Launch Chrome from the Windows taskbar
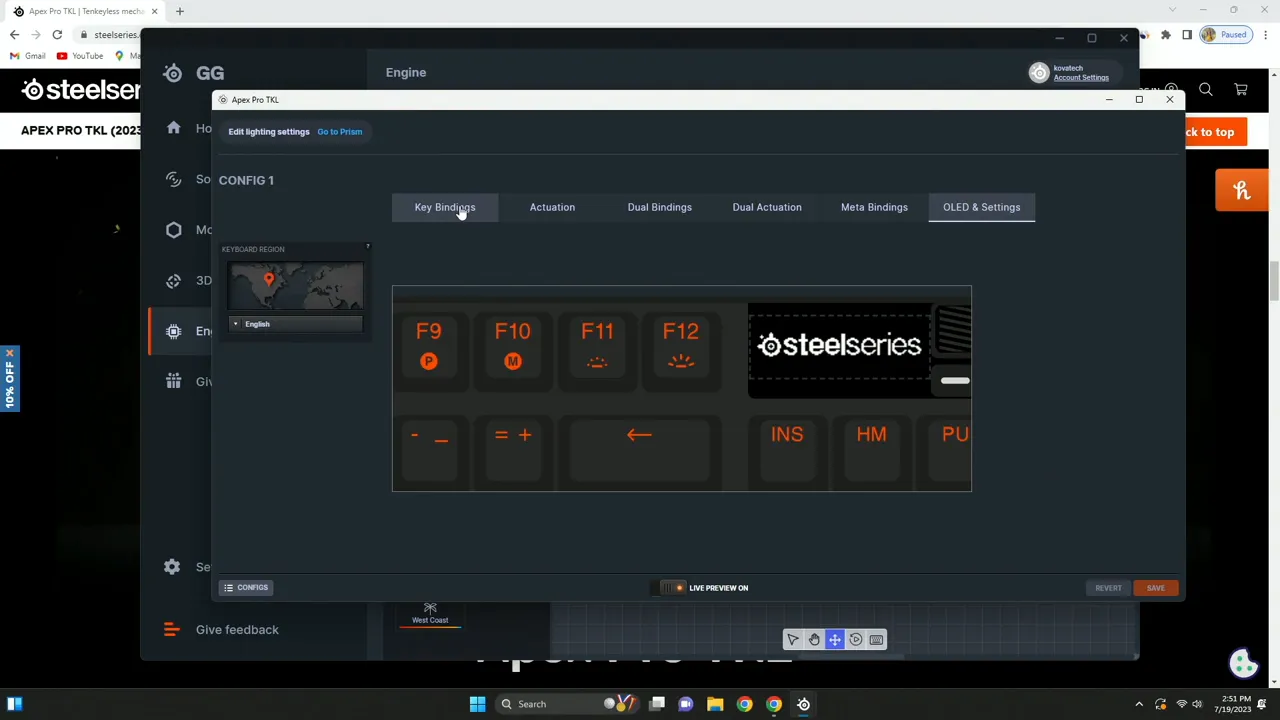Viewport: 1280px width, 720px height. [744, 704]
